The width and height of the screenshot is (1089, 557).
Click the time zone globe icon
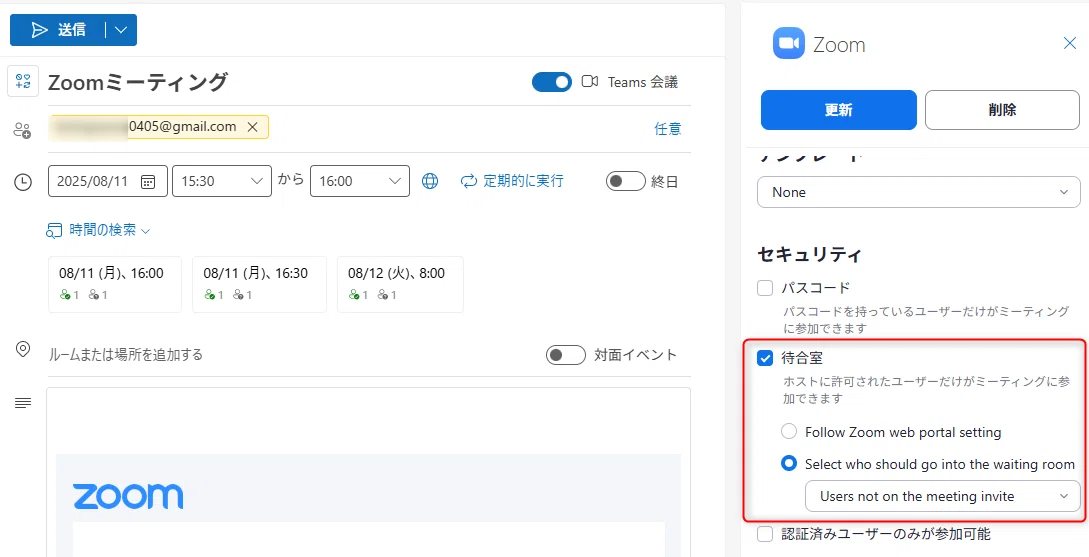point(431,181)
